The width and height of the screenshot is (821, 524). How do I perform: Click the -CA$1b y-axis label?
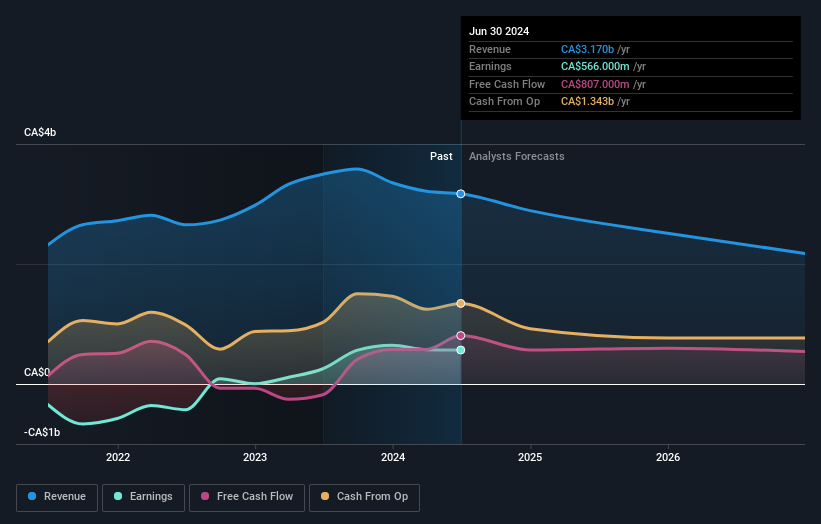pos(42,432)
